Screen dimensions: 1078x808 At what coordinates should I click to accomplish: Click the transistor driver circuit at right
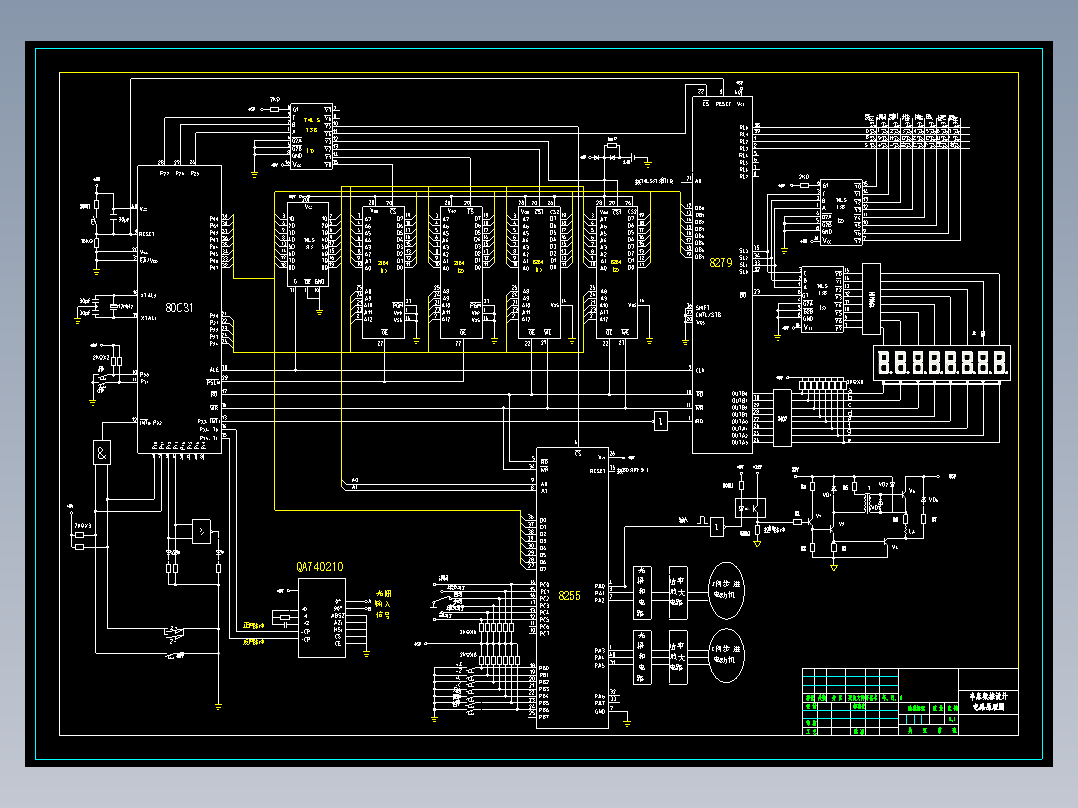pyautogui.click(x=870, y=519)
